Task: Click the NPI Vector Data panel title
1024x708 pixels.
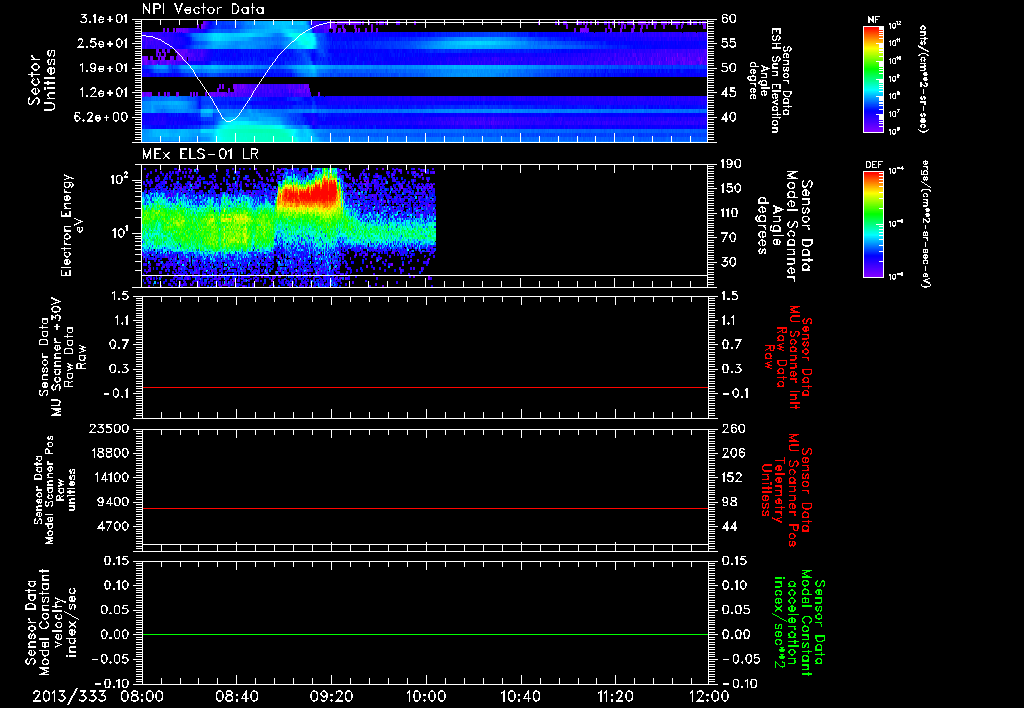Action: click(x=204, y=9)
